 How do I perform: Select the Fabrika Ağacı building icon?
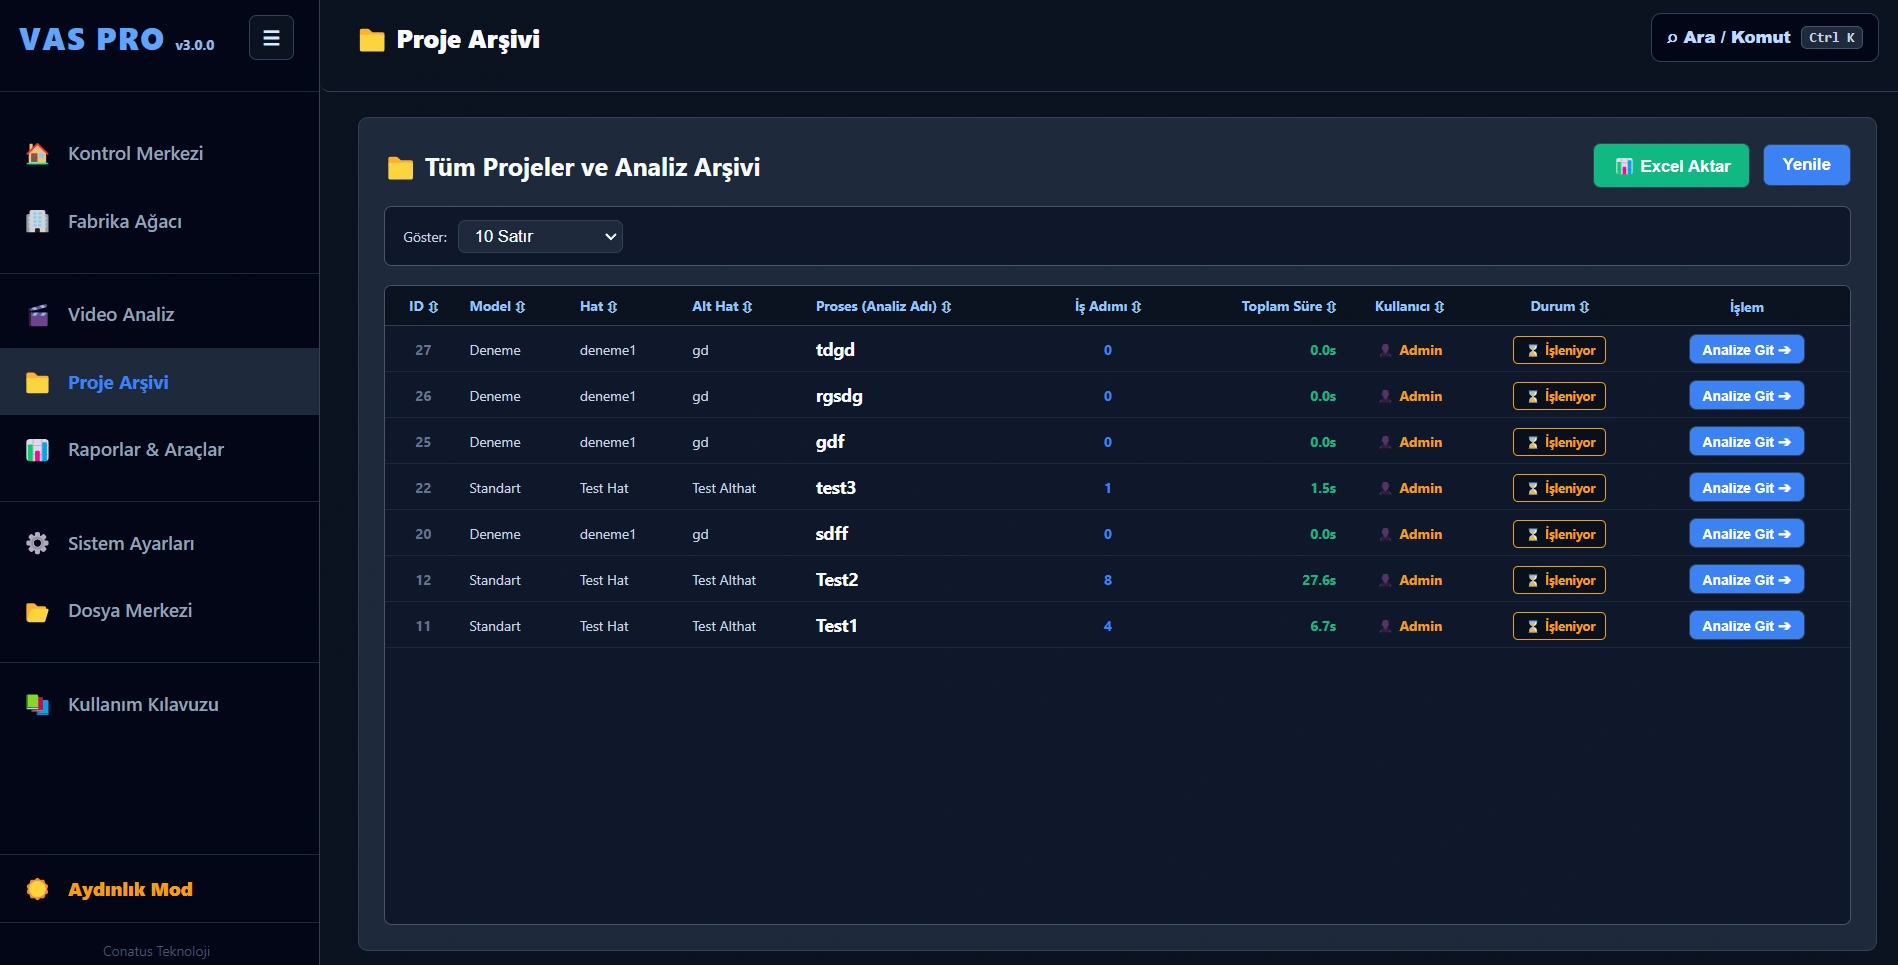click(37, 222)
